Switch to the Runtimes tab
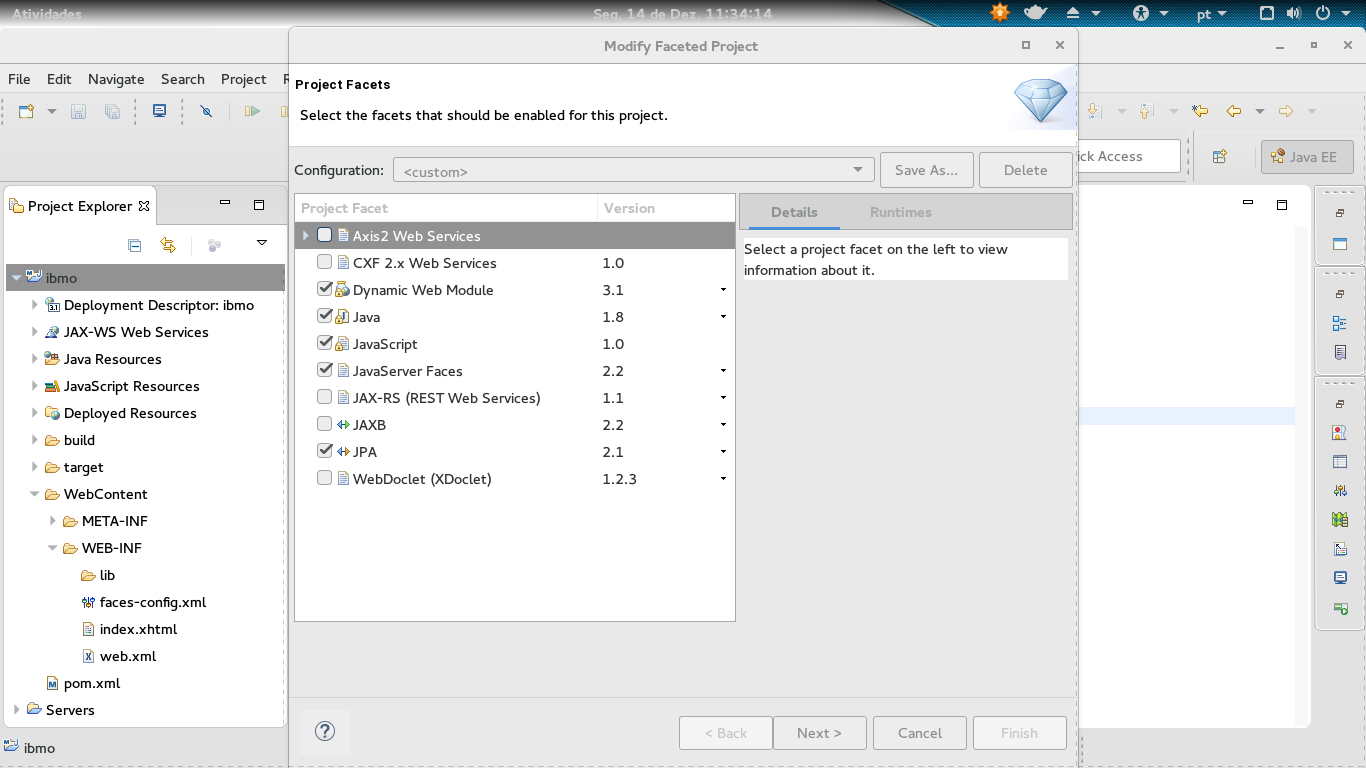 coord(900,212)
